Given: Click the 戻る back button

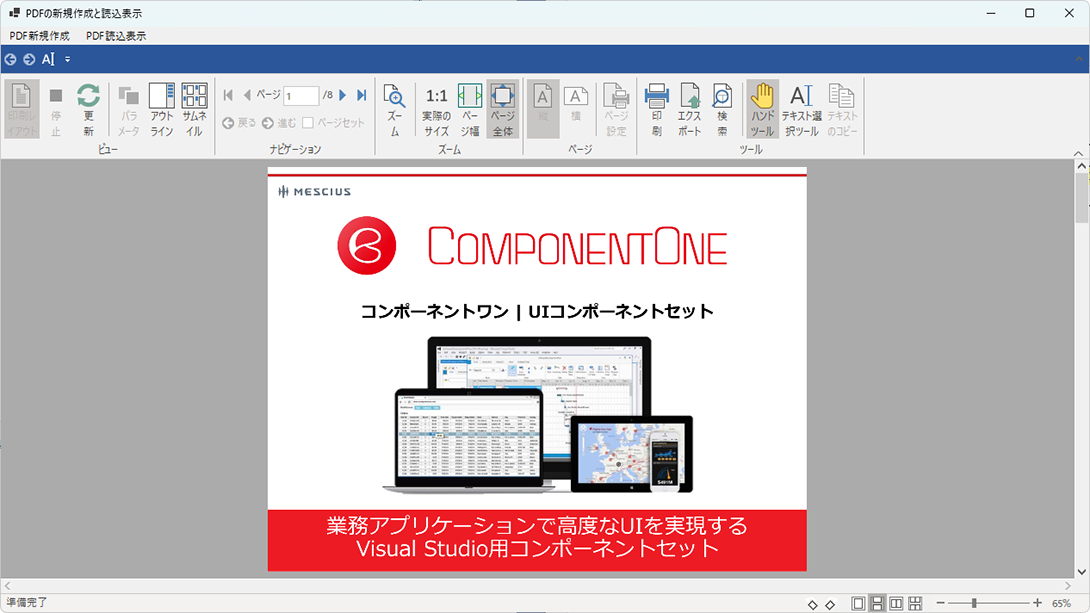Looking at the screenshot, I should coord(239,123).
